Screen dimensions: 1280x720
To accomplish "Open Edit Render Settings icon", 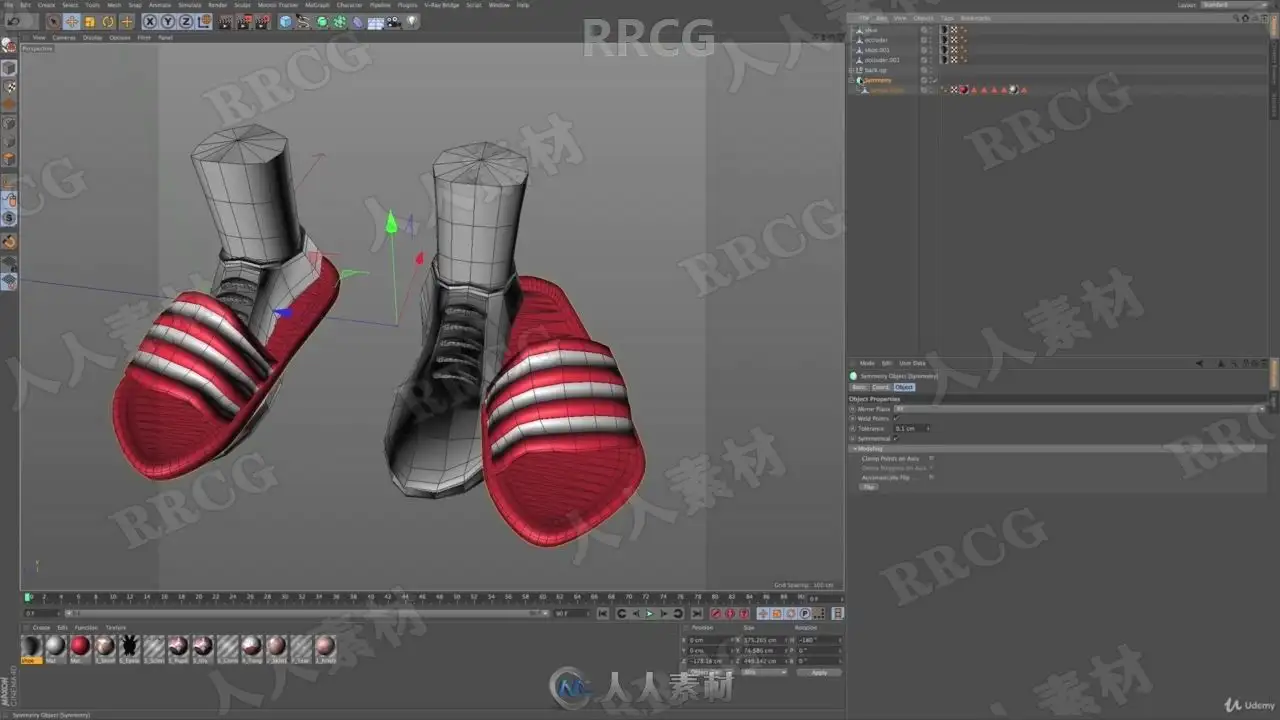I will [263, 22].
